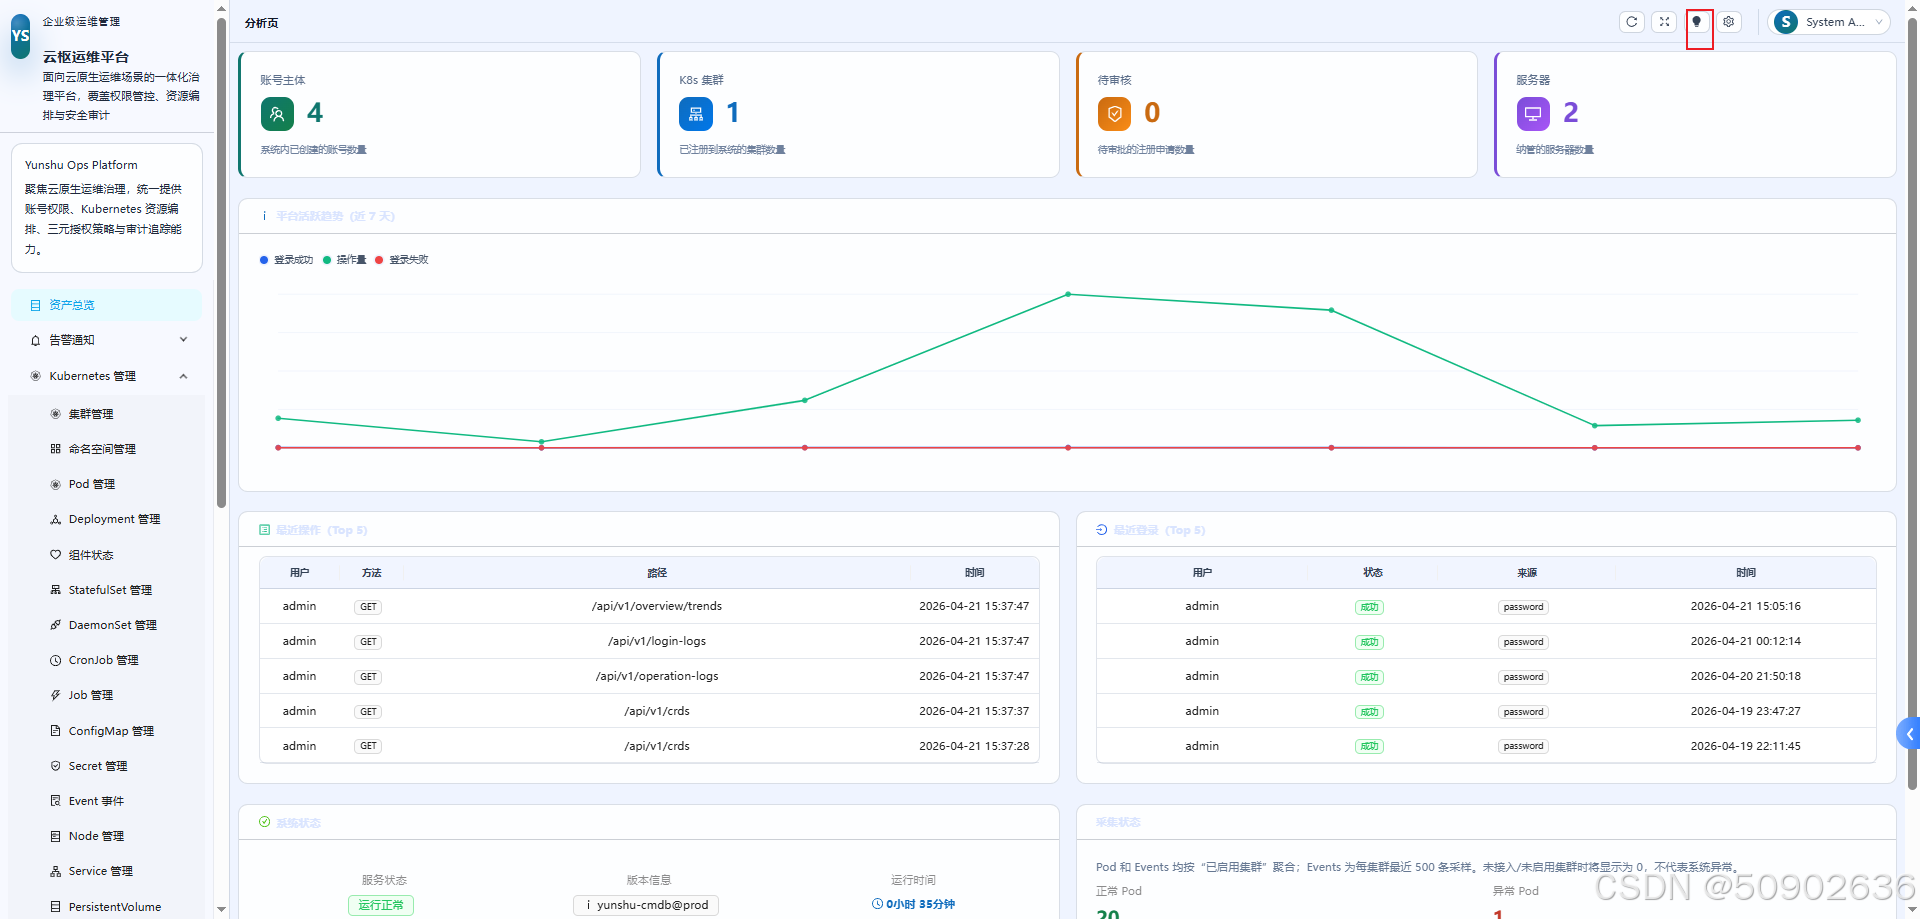Click the YS platform logo
1920x919 pixels.
20,36
